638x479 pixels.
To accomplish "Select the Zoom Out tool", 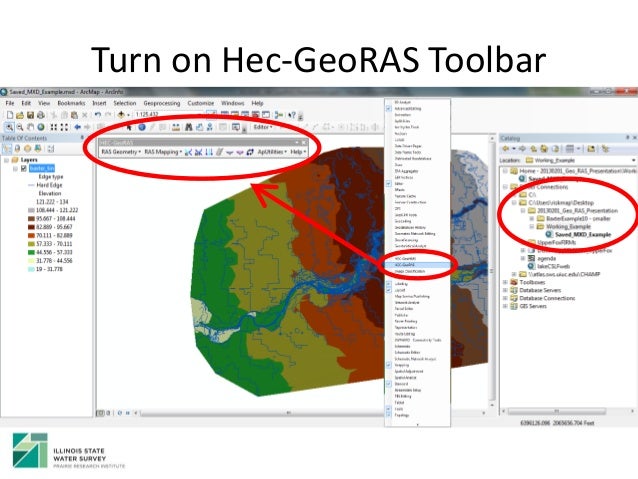I will click(20, 127).
